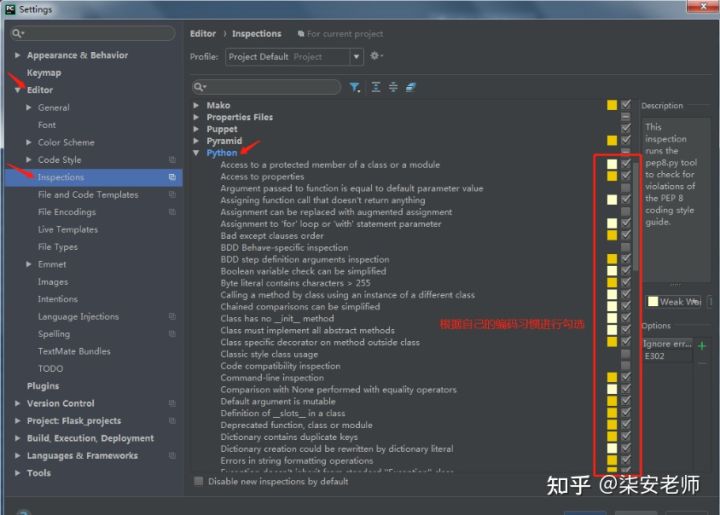Click severity swatch for 'Access to properties'
720x515 pixels.
pos(612,176)
